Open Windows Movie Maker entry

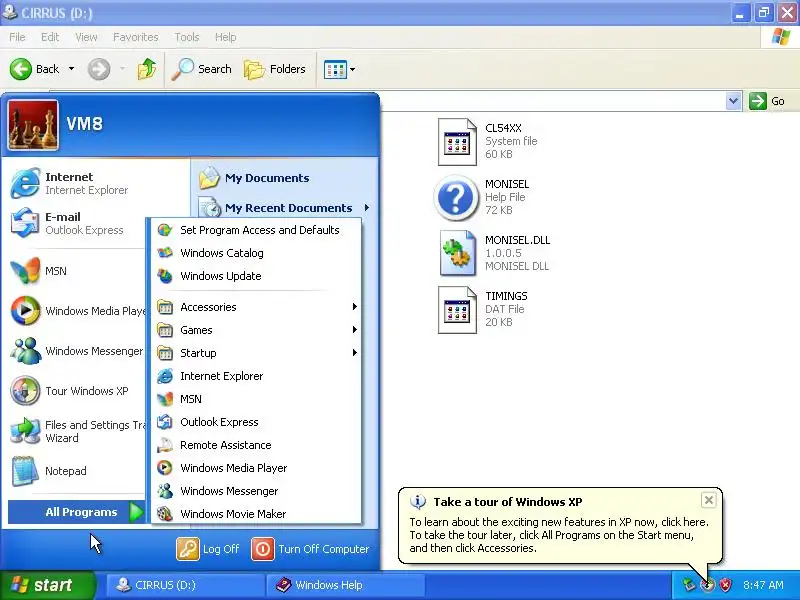pyautogui.click(x=256, y=514)
